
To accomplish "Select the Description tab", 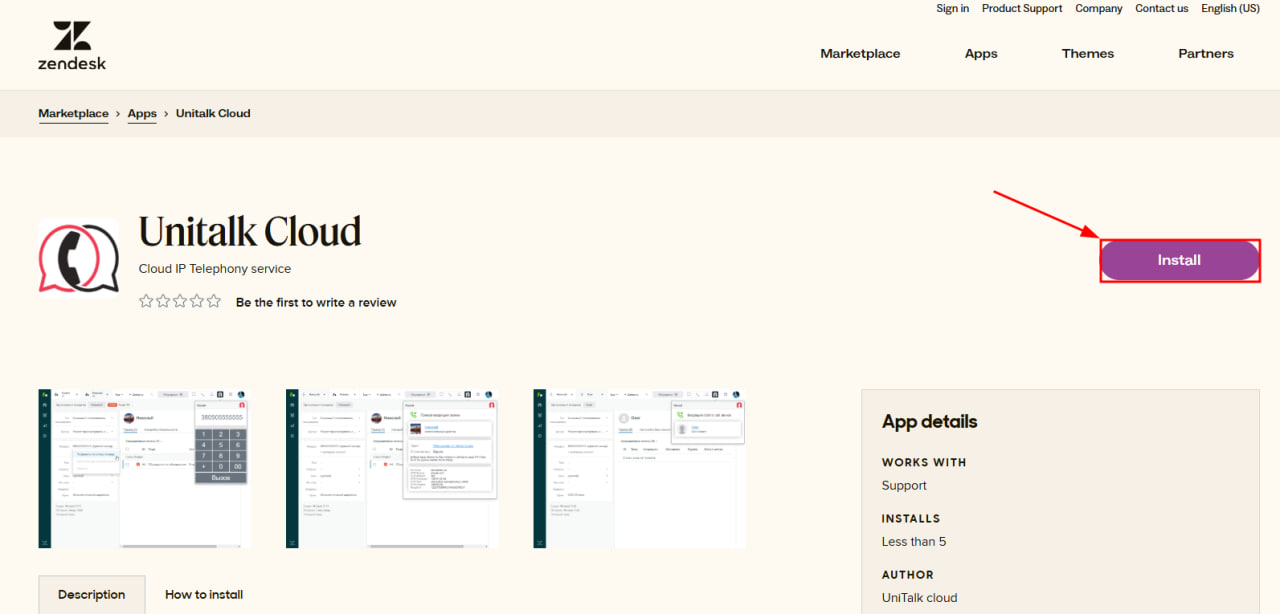I will pyautogui.click(x=92, y=594).
